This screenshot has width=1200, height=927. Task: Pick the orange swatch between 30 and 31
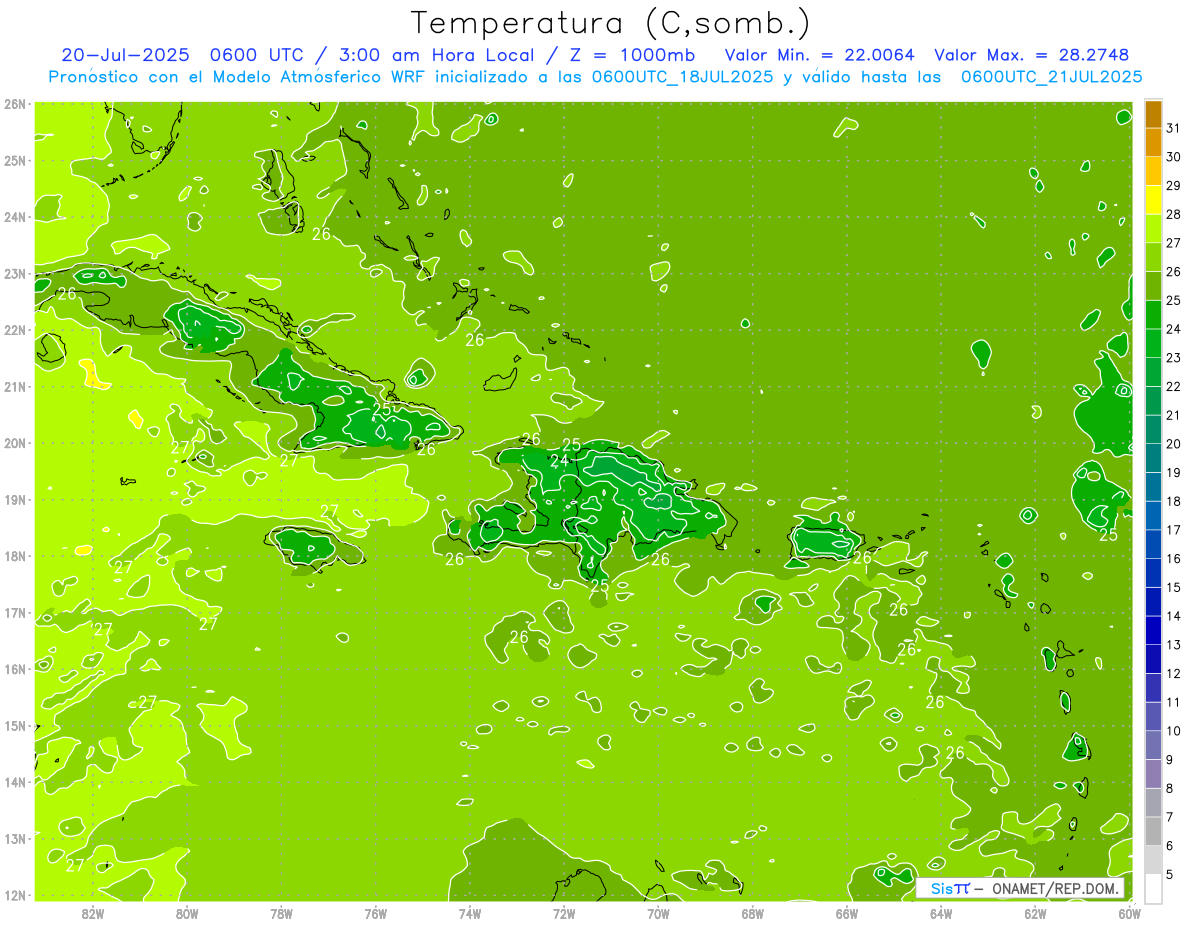pos(1153,142)
